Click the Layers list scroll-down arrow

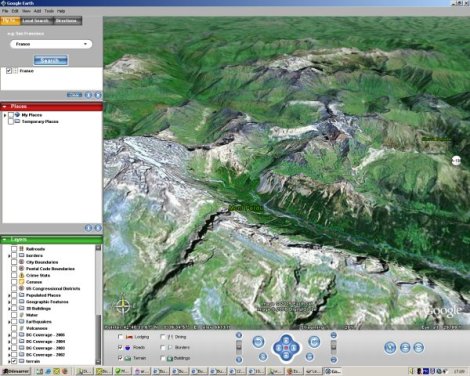click(98, 361)
